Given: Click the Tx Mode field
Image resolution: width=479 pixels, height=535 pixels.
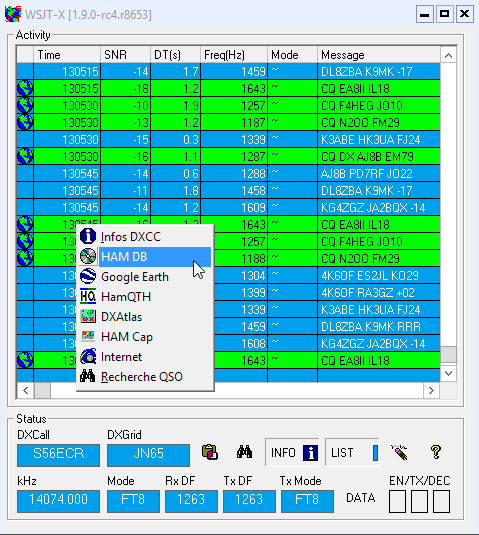Looking at the screenshot, I should [307, 501].
